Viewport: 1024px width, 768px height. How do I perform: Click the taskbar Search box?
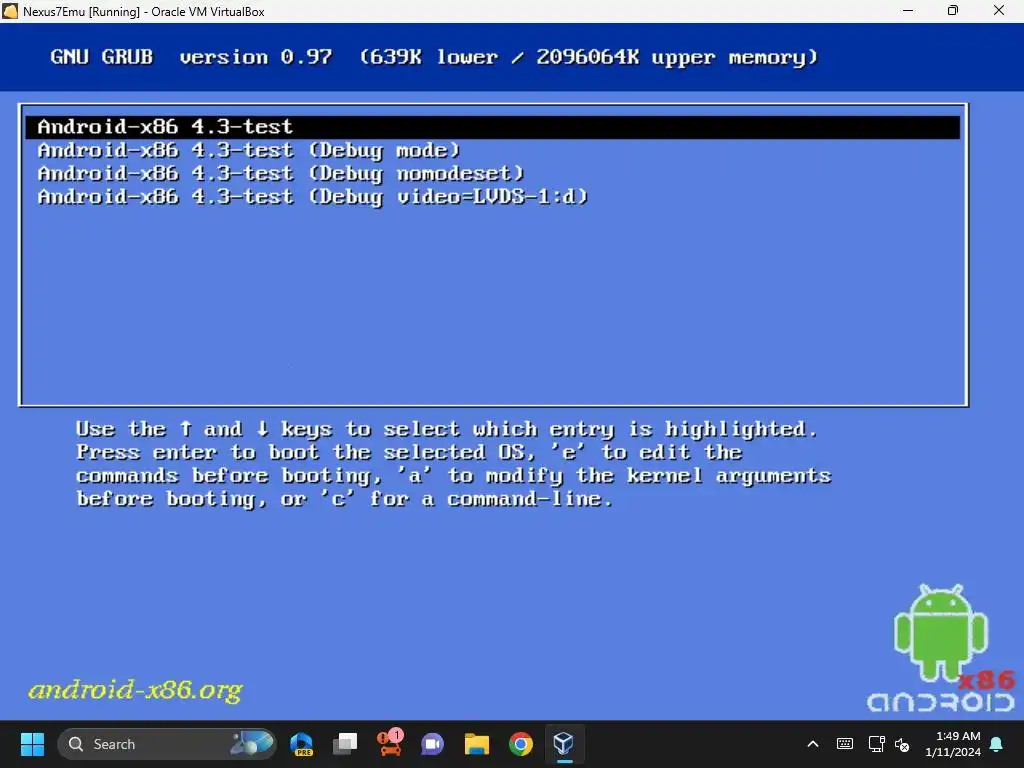point(167,744)
